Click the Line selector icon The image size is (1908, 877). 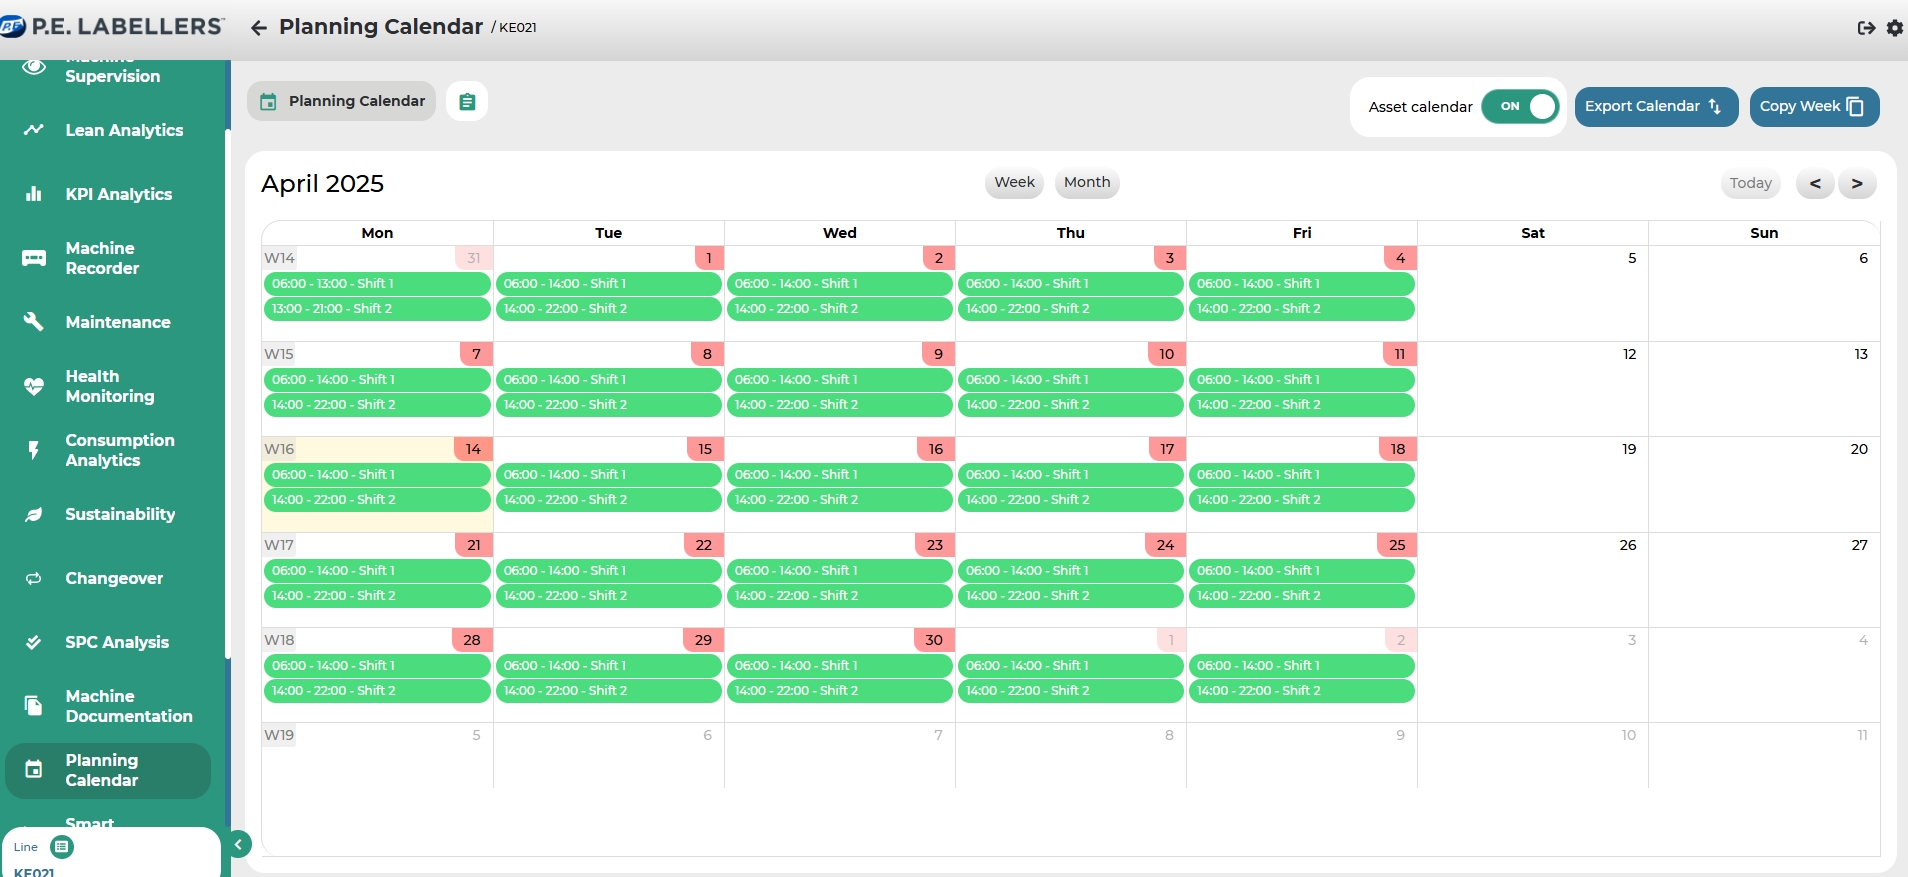pos(61,847)
